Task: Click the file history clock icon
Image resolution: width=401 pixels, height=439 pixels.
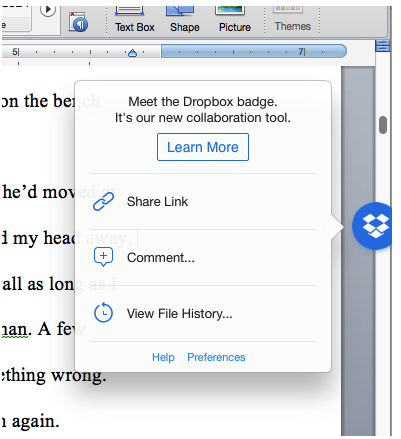Action: [x=103, y=313]
